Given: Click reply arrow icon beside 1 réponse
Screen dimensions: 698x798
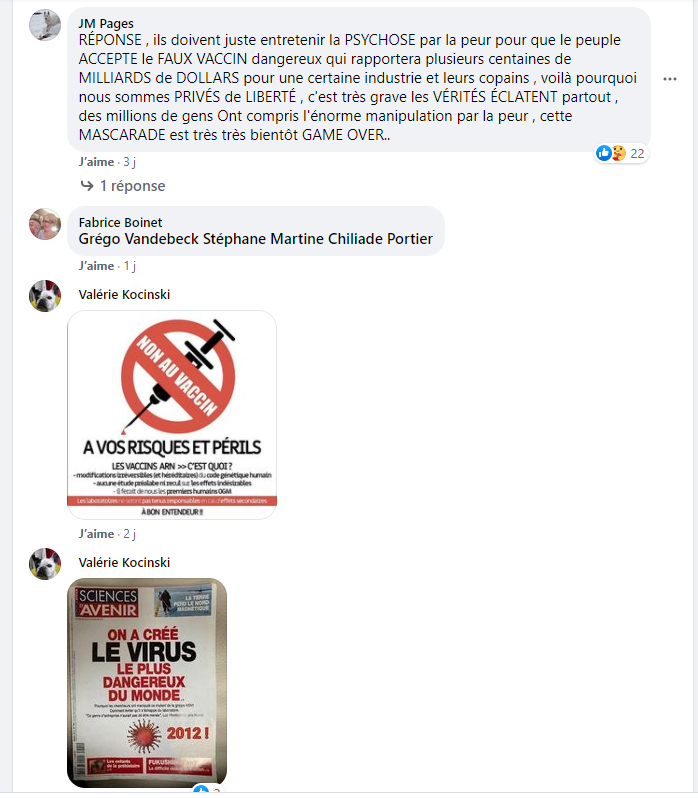Looking at the screenshot, I should pyautogui.click(x=87, y=186).
